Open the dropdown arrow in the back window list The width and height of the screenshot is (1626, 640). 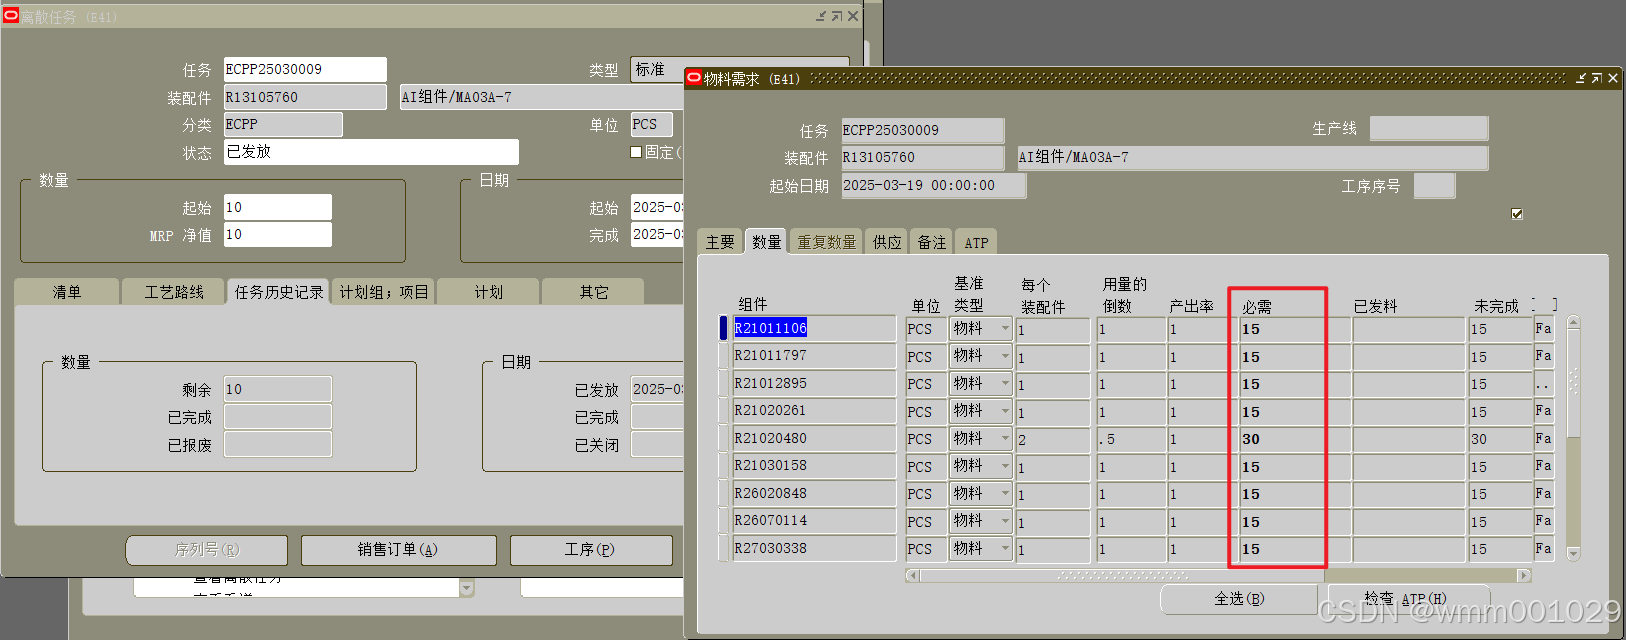466,588
